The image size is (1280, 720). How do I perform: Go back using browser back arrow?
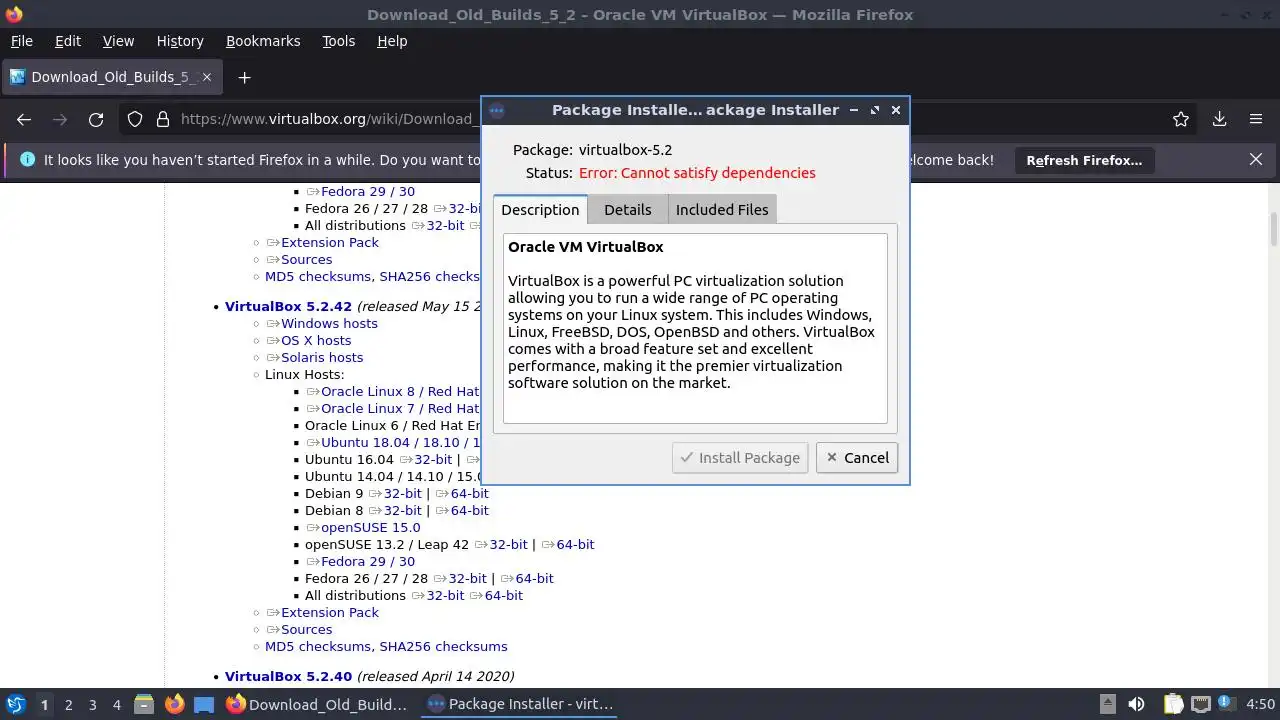(24, 119)
